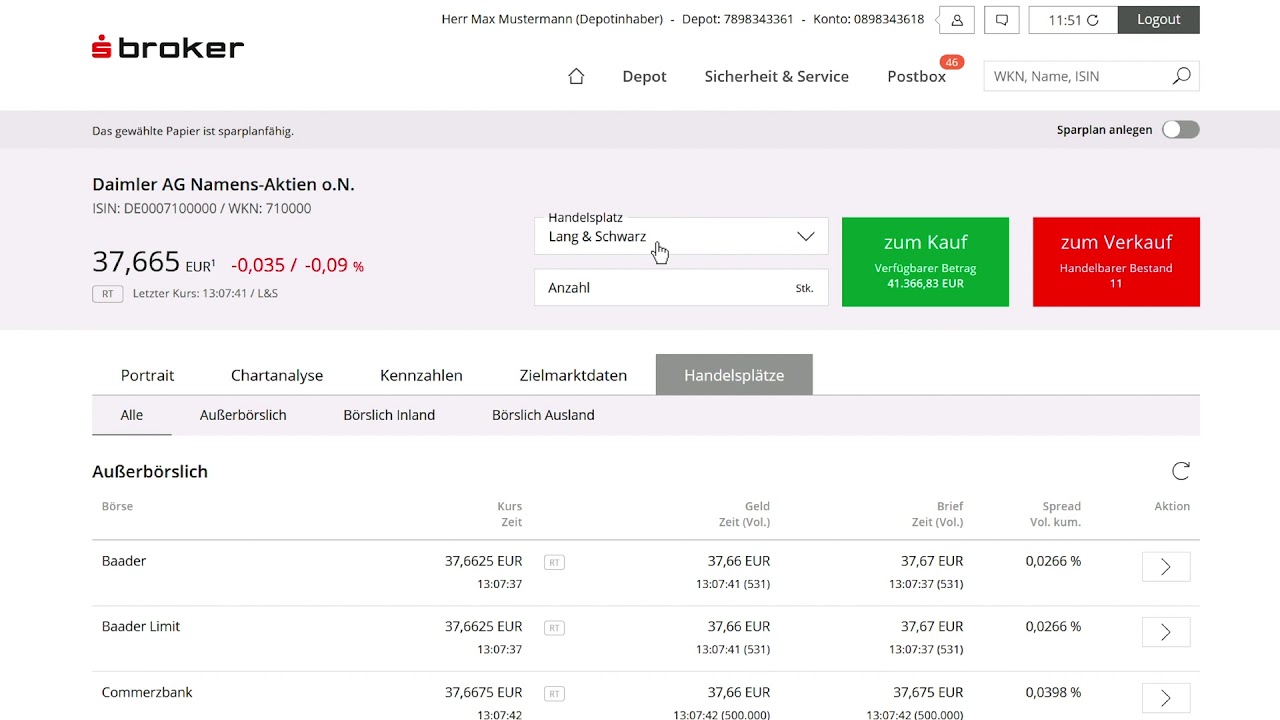Click the S Broker logo
1280x720 pixels.
(168, 47)
